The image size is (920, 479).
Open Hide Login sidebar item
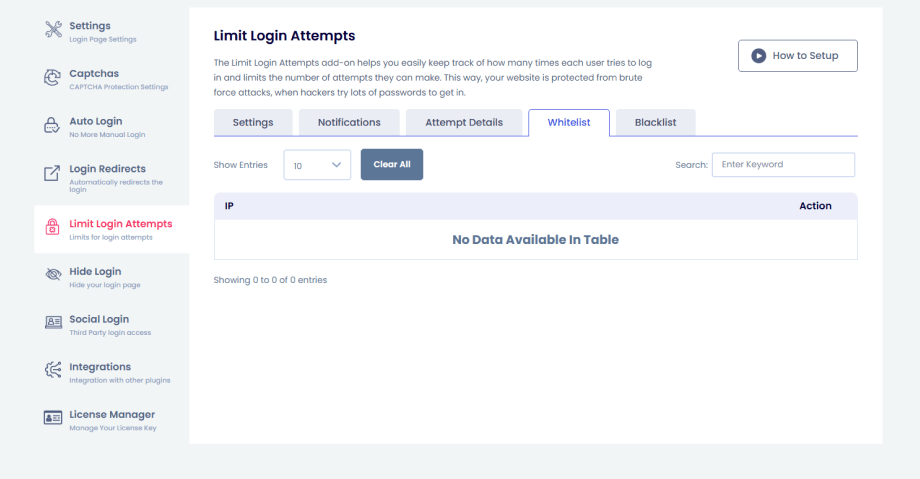tap(111, 276)
